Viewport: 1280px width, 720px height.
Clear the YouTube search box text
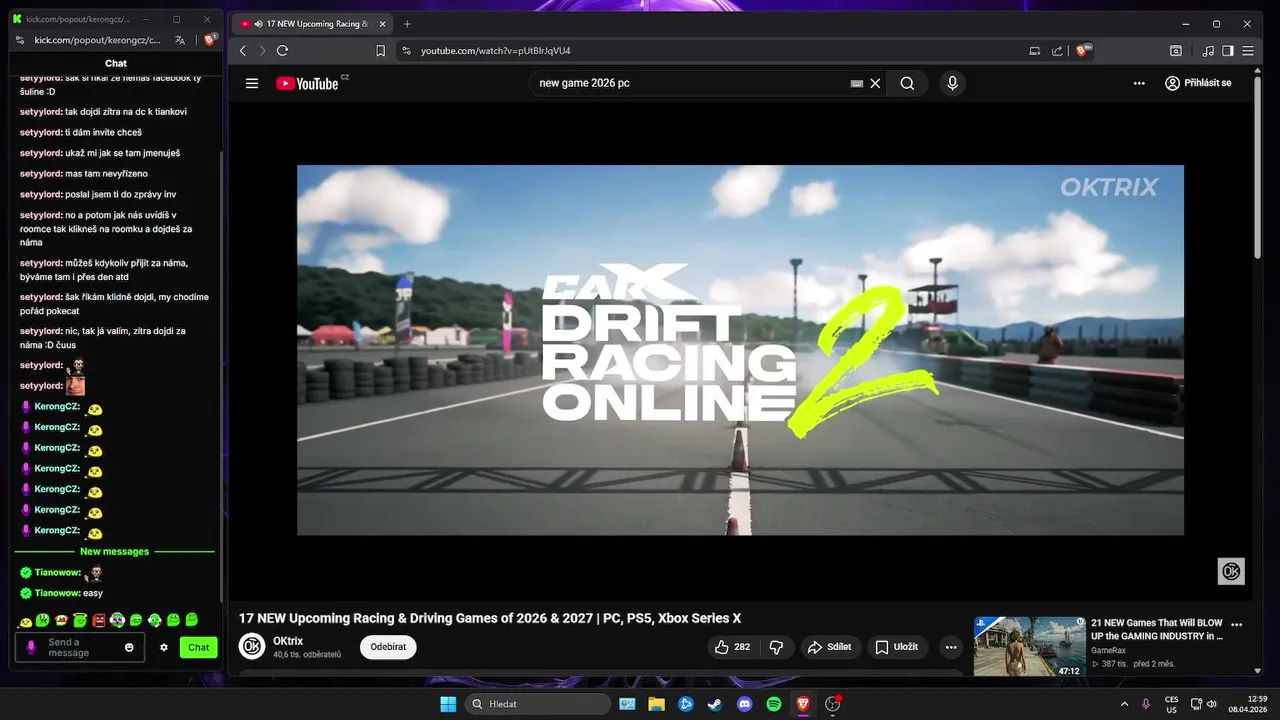[x=875, y=83]
